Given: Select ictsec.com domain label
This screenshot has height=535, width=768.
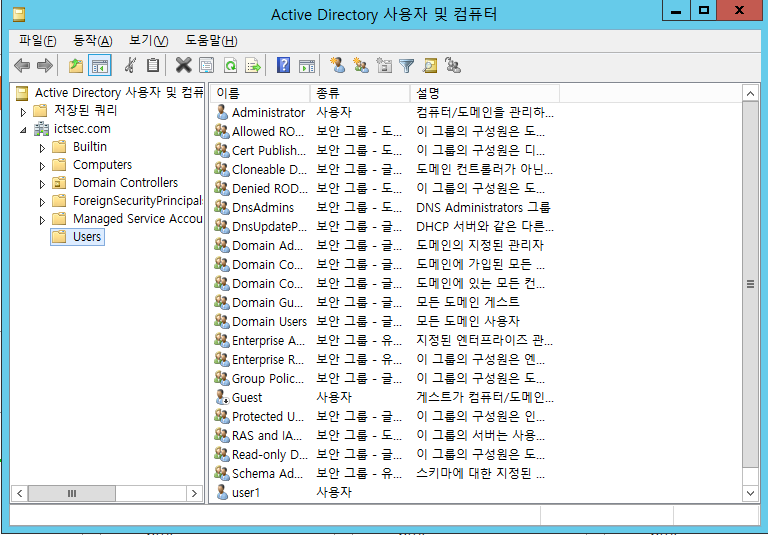Looking at the screenshot, I should (82, 129).
